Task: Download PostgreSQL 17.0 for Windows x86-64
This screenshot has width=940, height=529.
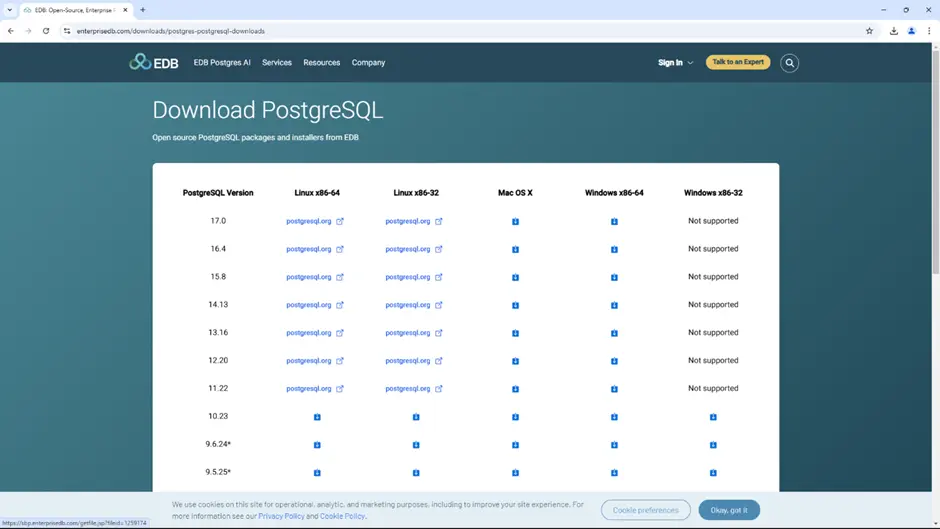Action: [614, 221]
